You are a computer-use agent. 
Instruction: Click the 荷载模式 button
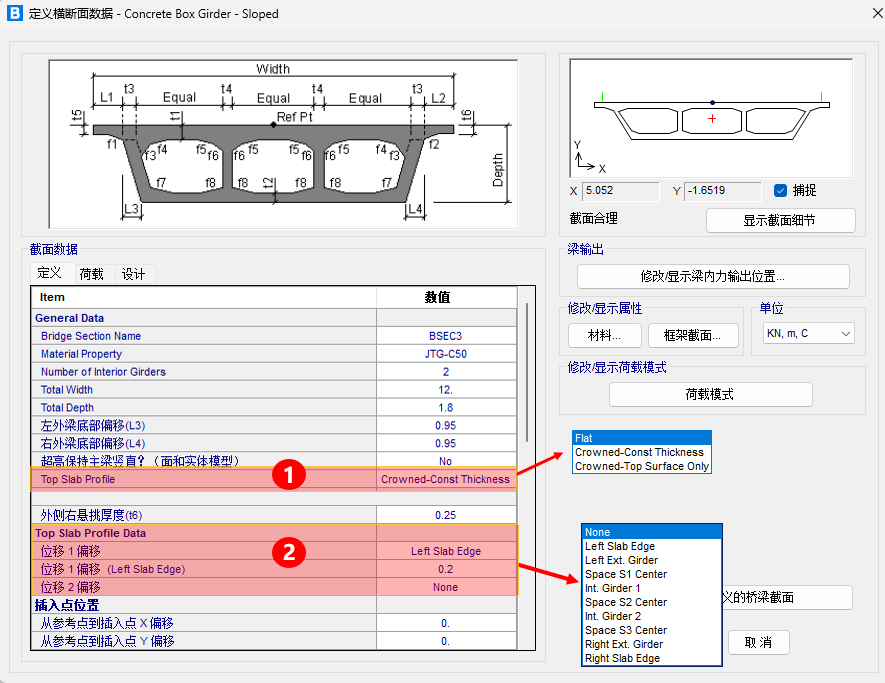tap(709, 394)
